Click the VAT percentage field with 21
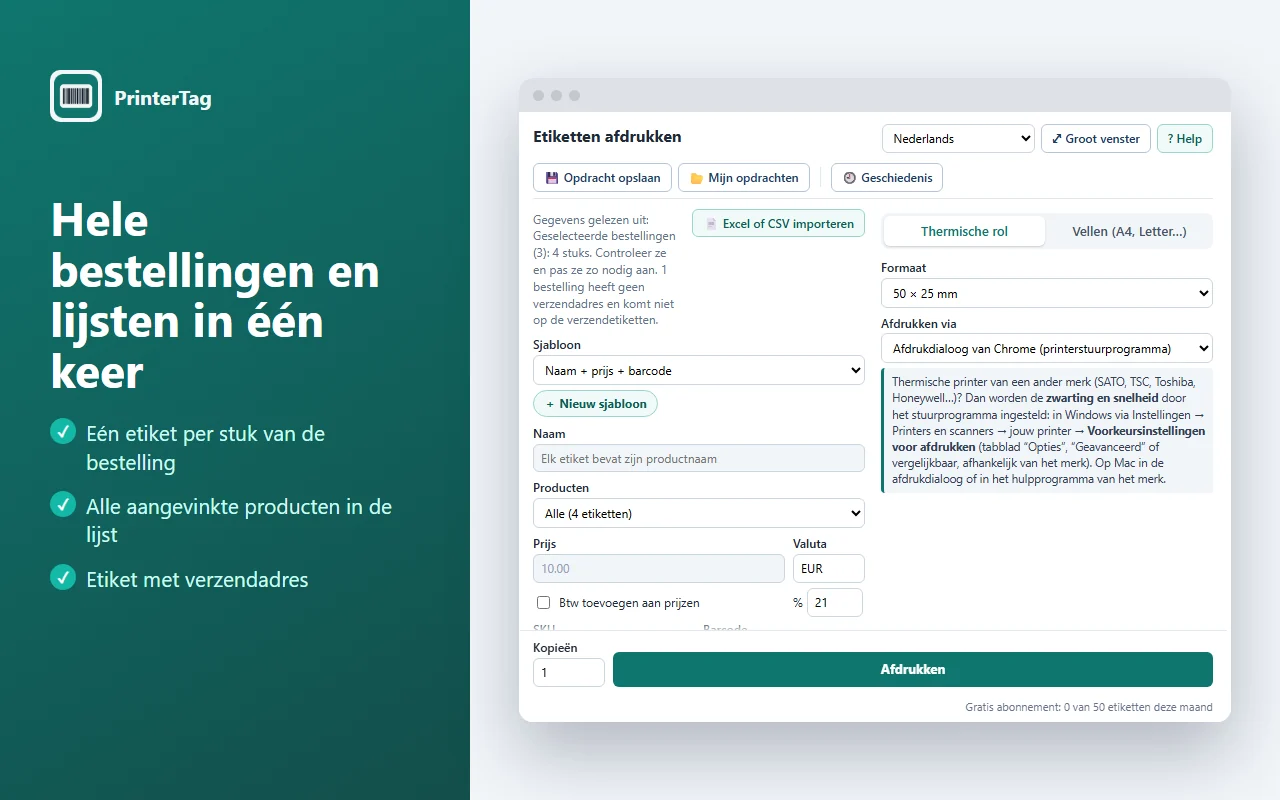The width and height of the screenshot is (1280, 800). pos(835,603)
